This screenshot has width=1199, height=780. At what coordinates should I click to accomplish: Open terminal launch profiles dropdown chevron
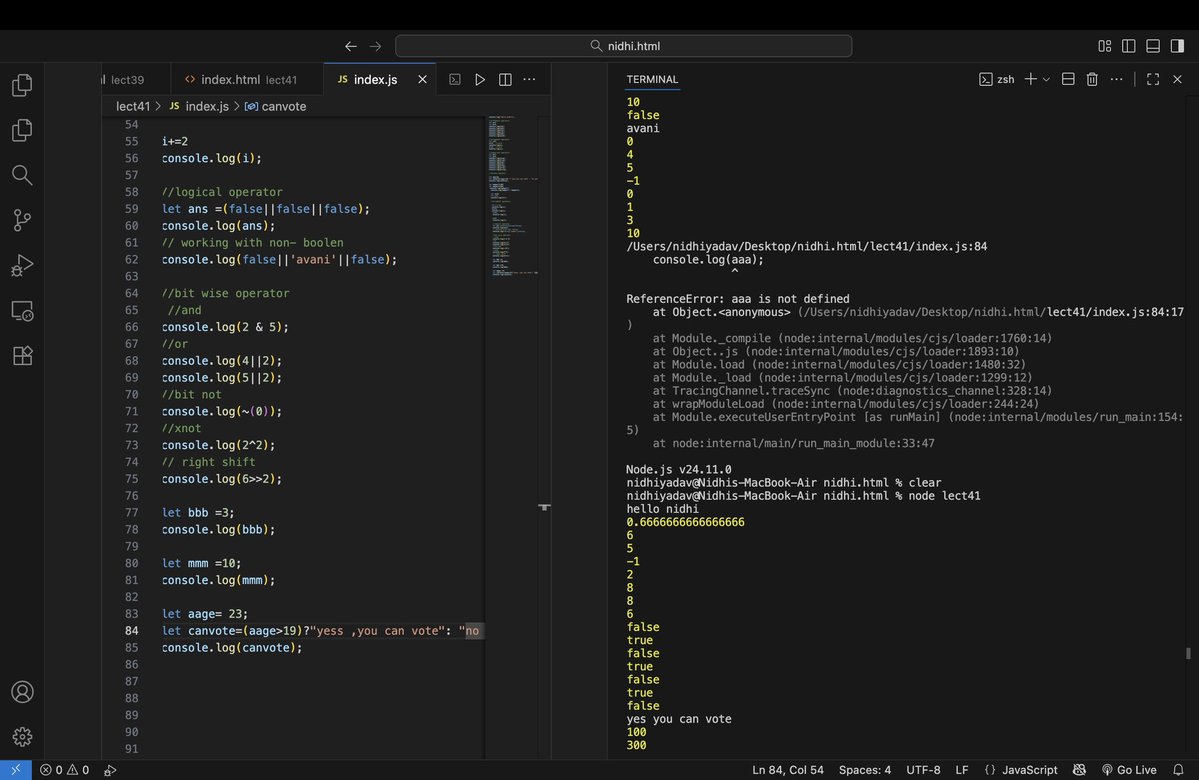(1046, 78)
